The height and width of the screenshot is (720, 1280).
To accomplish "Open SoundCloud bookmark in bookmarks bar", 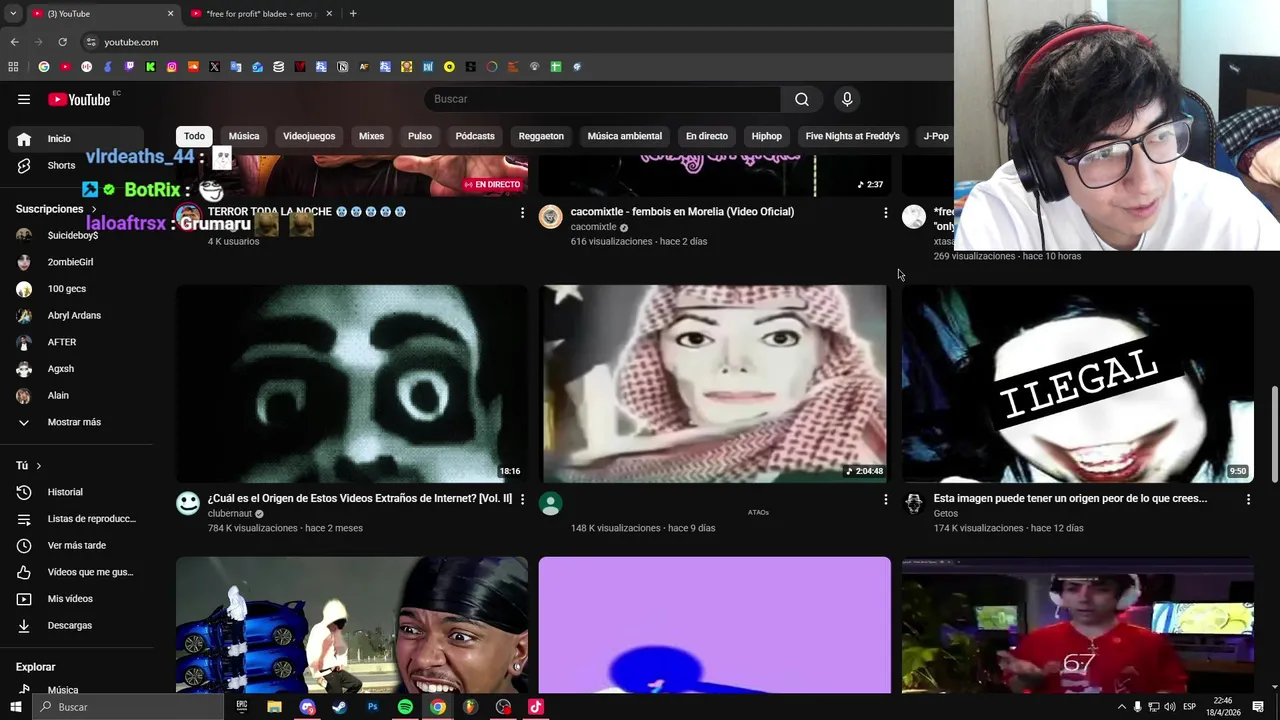I will [193, 67].
